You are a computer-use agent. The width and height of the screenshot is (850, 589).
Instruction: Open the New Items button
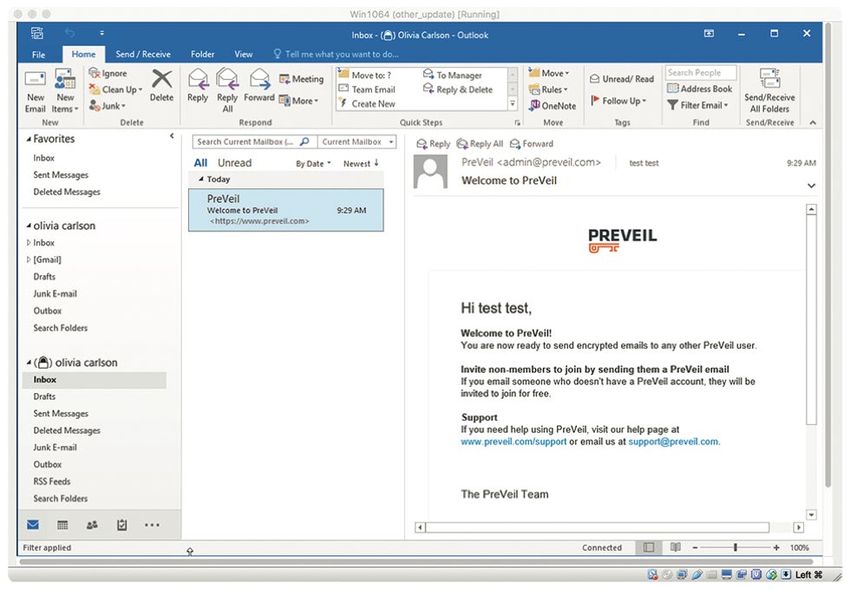click(x=65, y=91)
